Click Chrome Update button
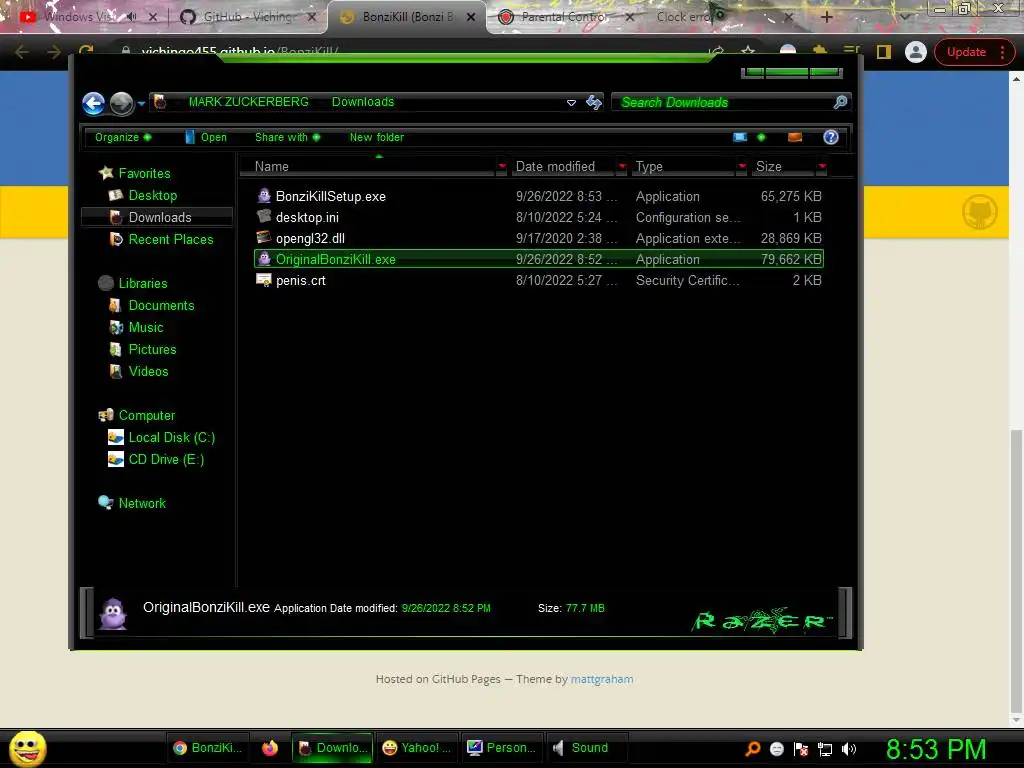 974,52
